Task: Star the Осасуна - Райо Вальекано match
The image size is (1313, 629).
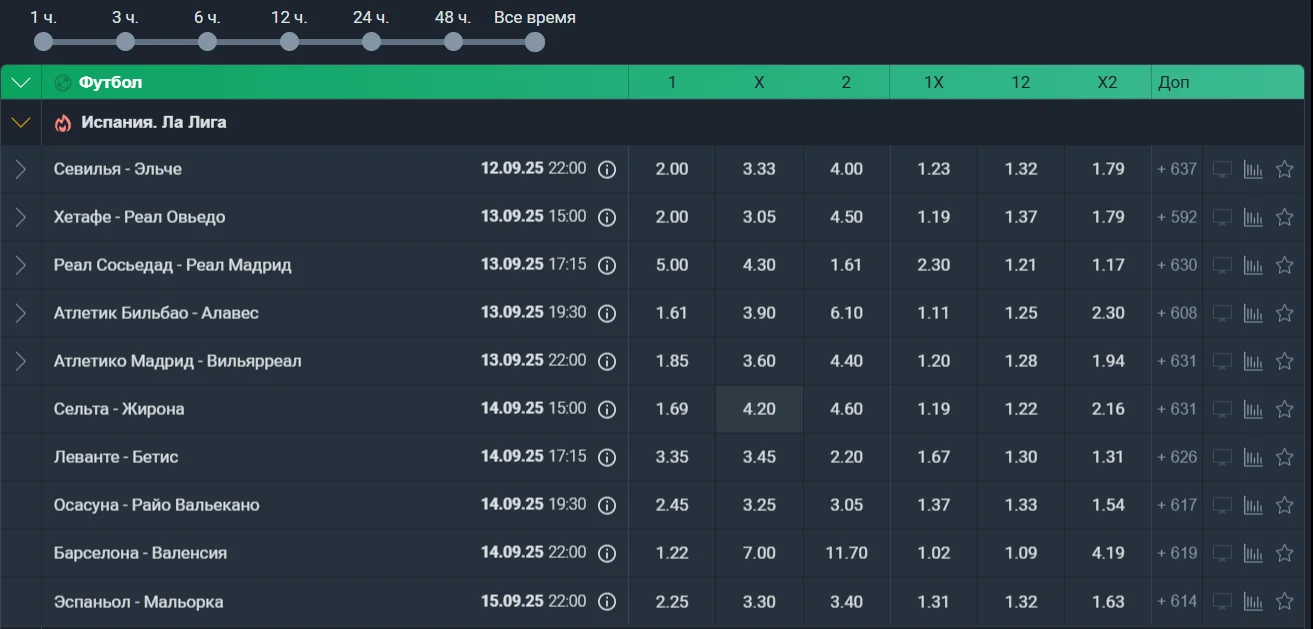Action: point(1285,505)
